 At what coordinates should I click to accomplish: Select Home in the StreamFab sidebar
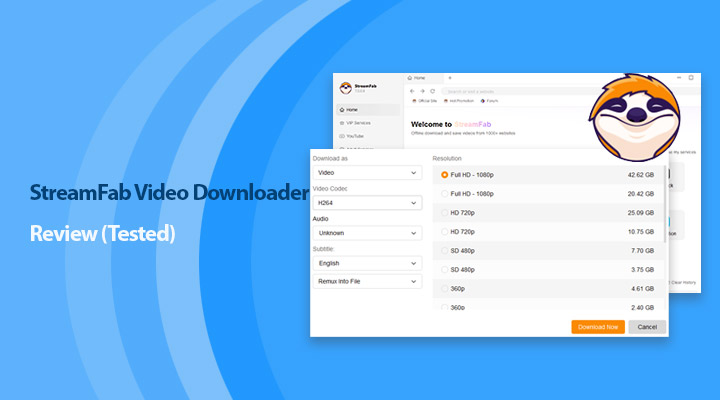[x=368, y=110]
